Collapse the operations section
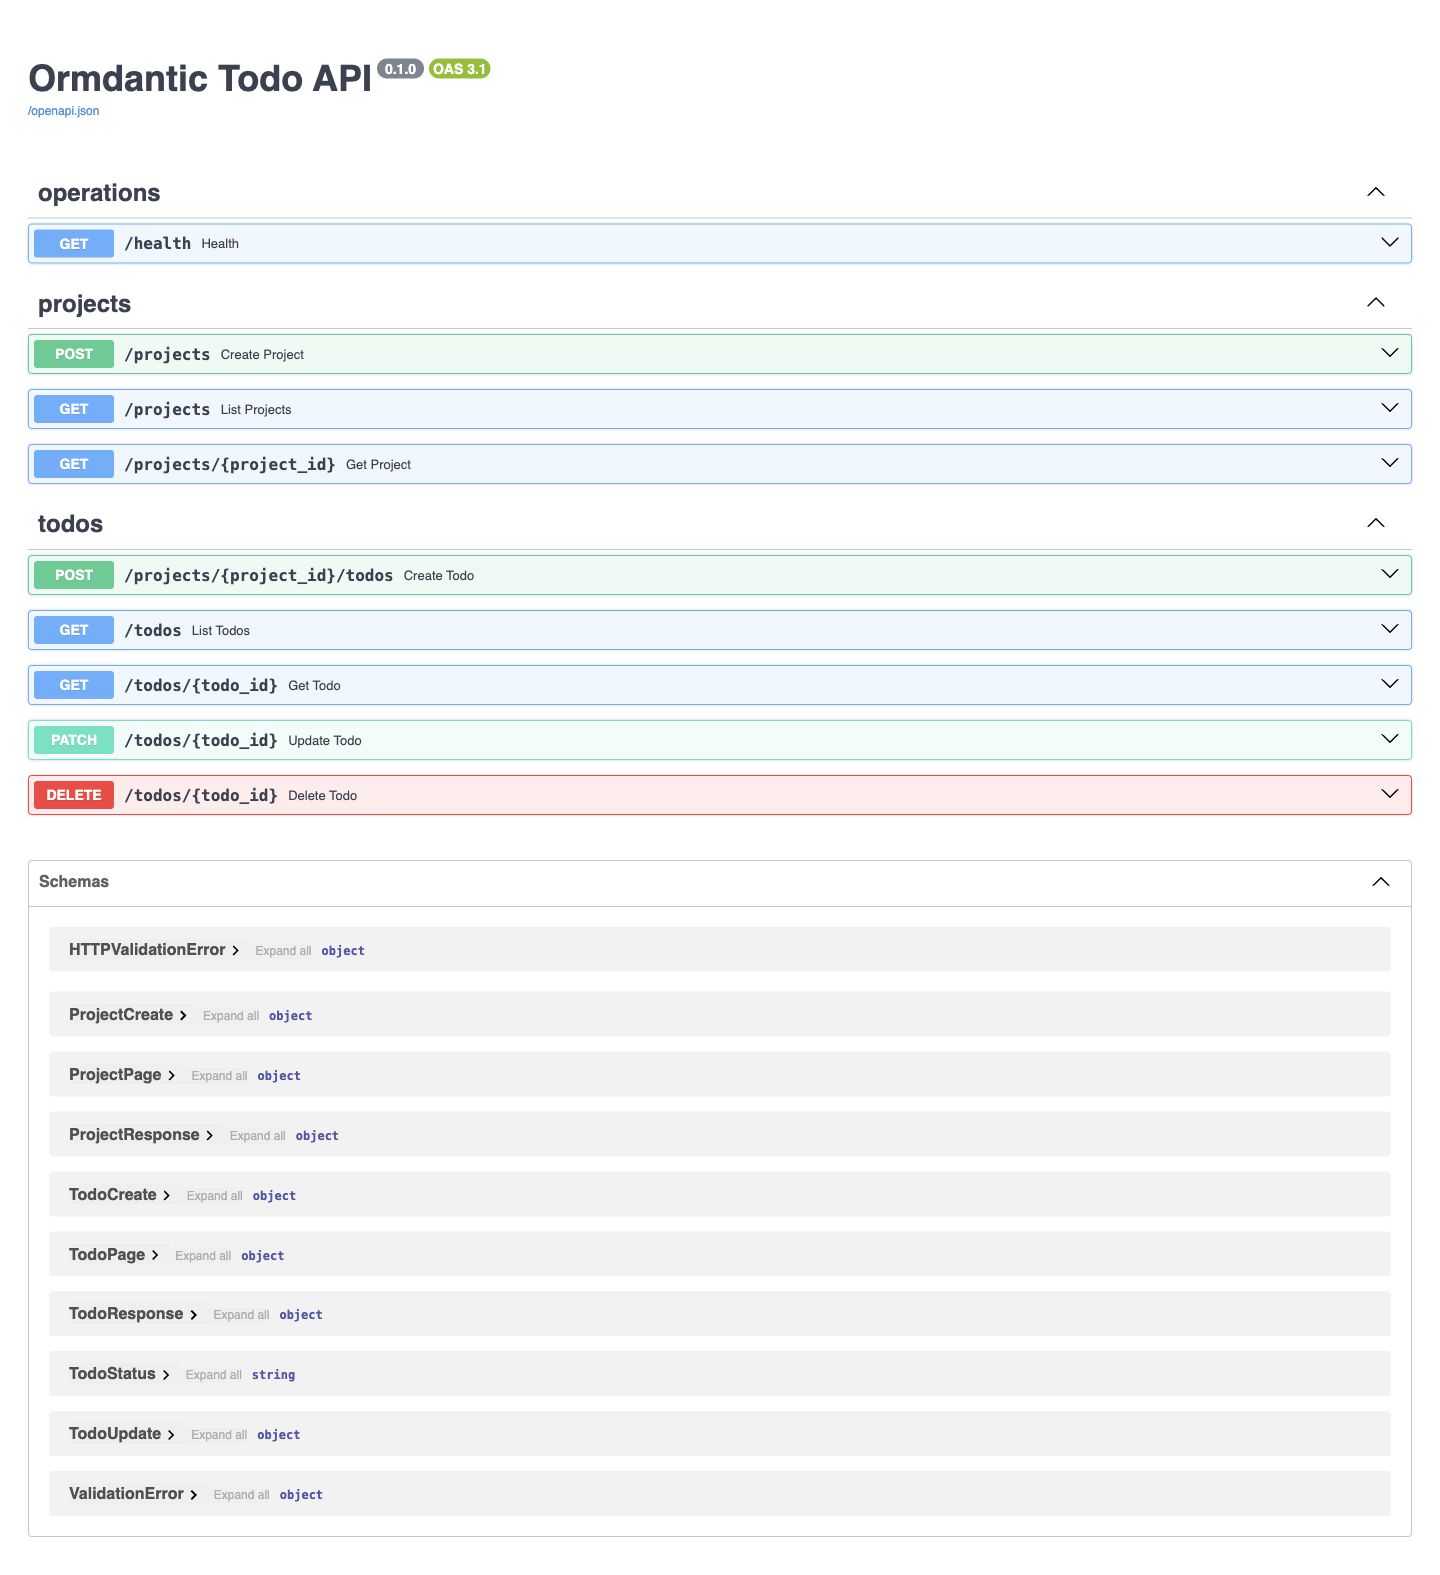 click(x=1376, y=192)
